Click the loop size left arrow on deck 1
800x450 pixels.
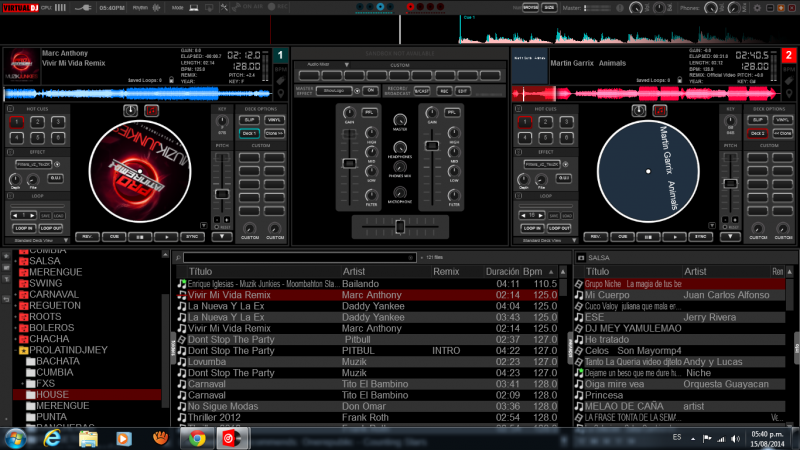[x=15, y=215]
